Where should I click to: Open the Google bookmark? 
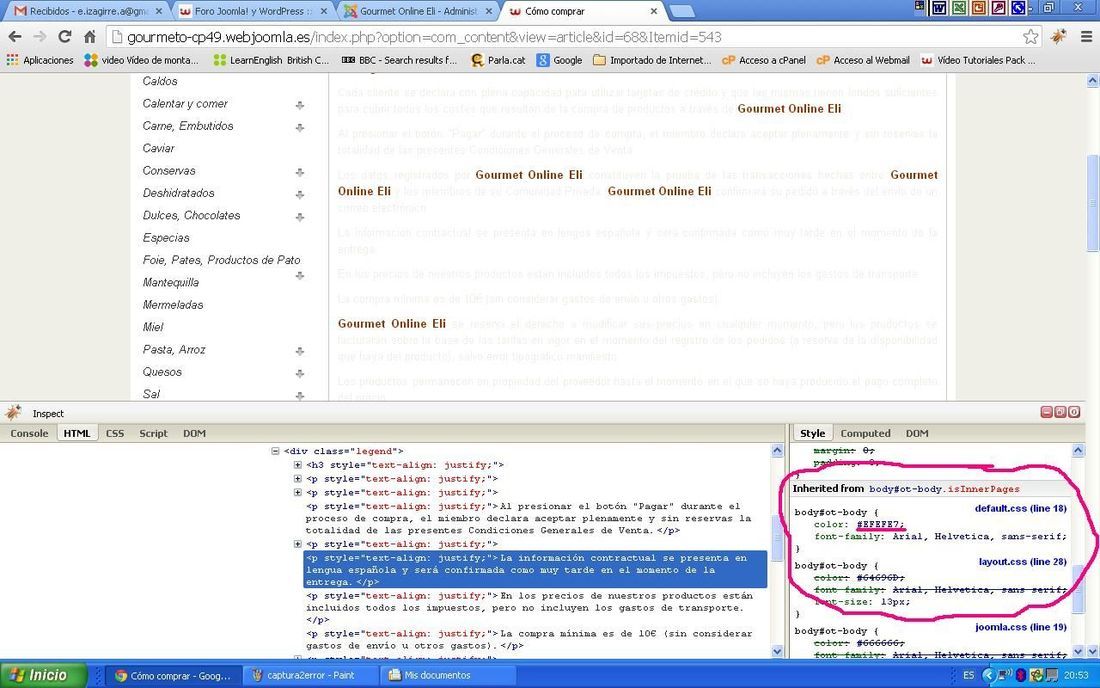point(560,60)
